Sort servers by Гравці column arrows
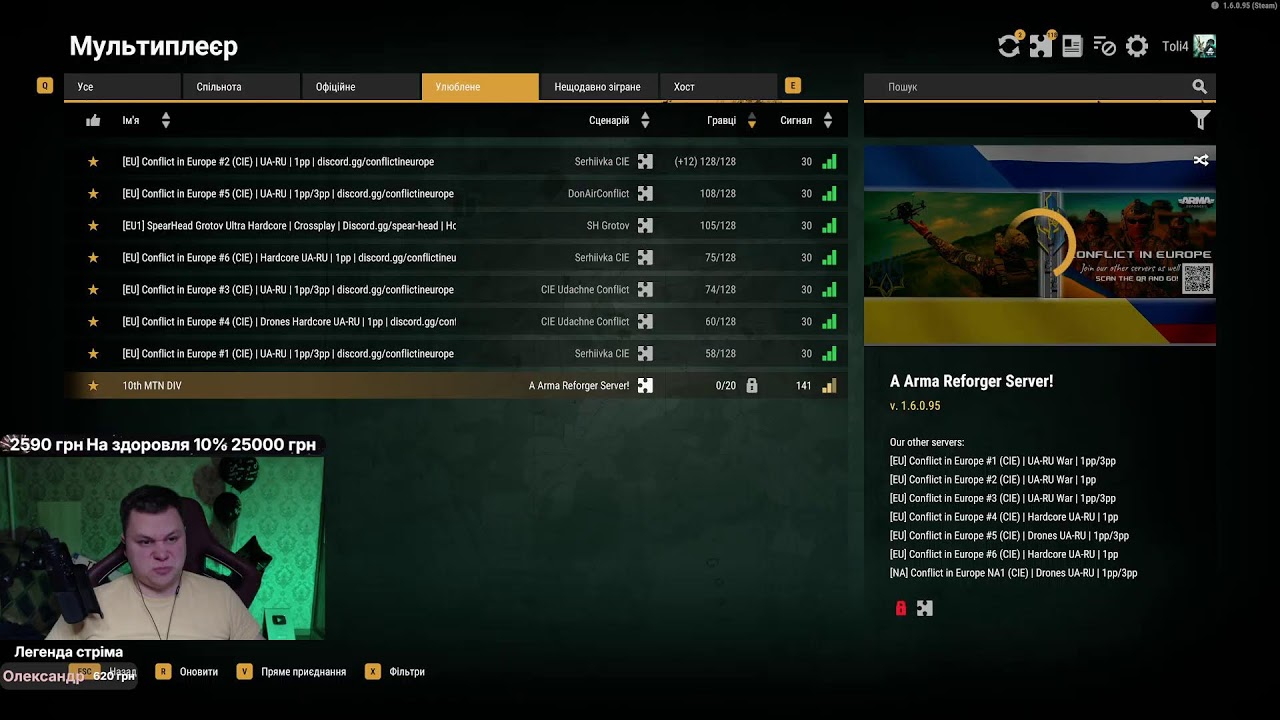Screen dimensions: 1280x720 752,120
